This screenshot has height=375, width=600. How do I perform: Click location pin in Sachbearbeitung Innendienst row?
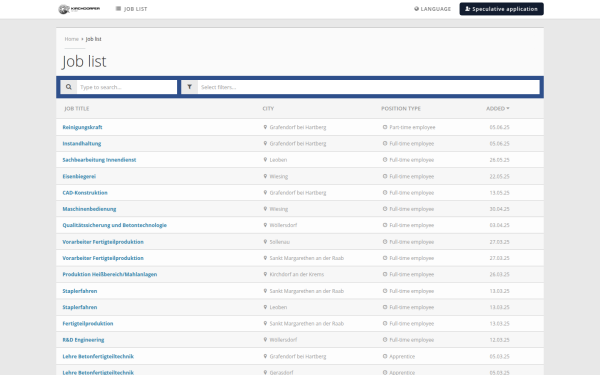[265, 160]
